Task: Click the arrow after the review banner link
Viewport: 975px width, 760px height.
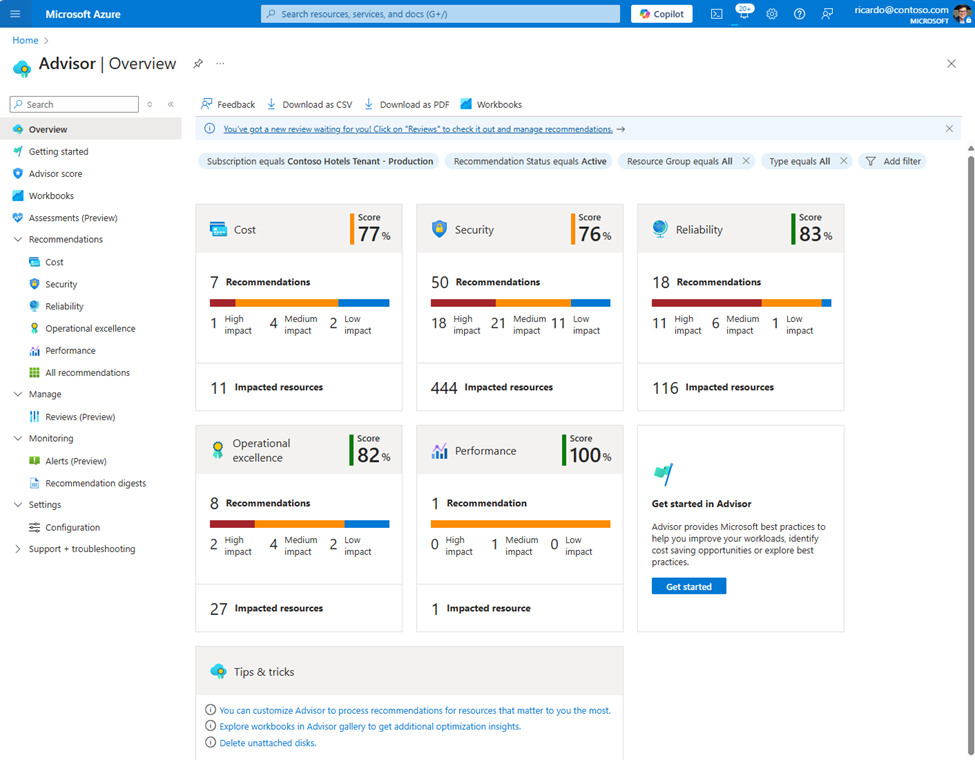Action: coord(621,129)
